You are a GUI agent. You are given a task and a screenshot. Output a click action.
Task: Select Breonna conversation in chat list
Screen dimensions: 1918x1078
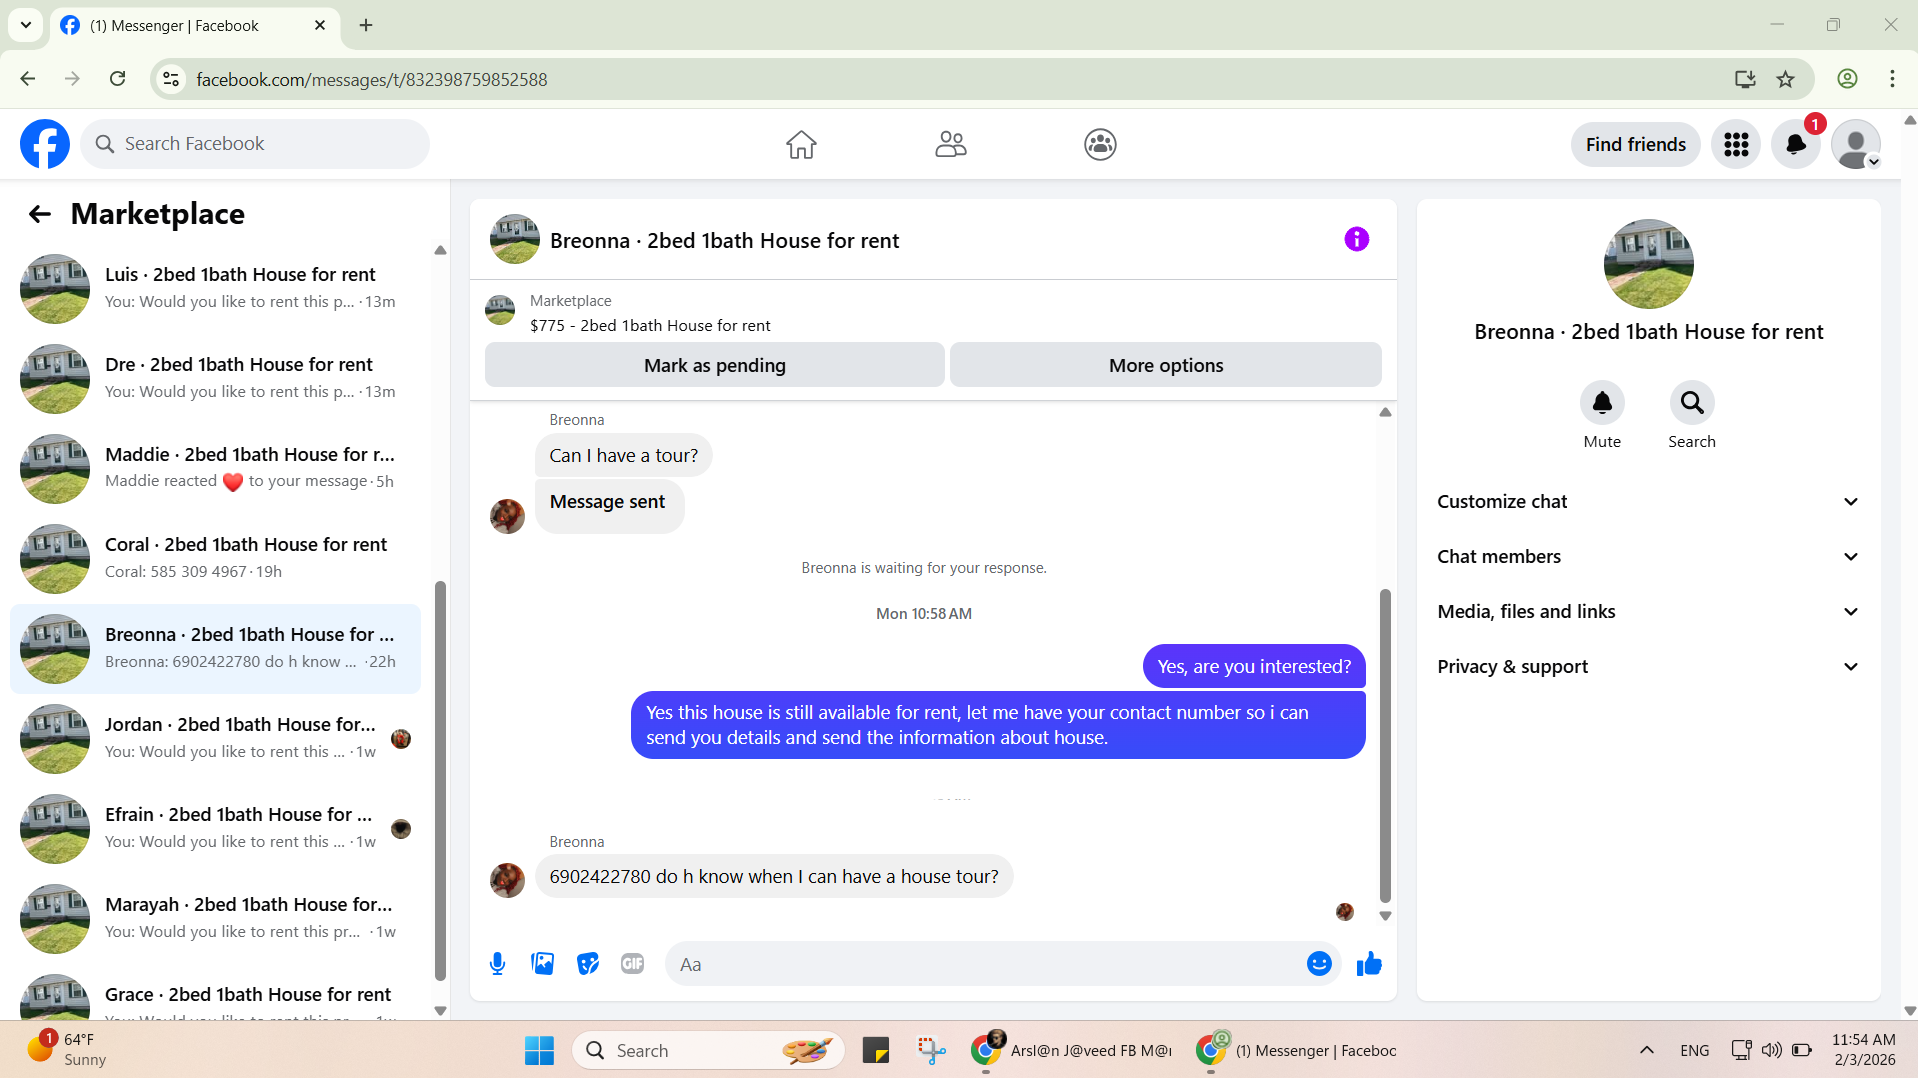coord(215,649)
